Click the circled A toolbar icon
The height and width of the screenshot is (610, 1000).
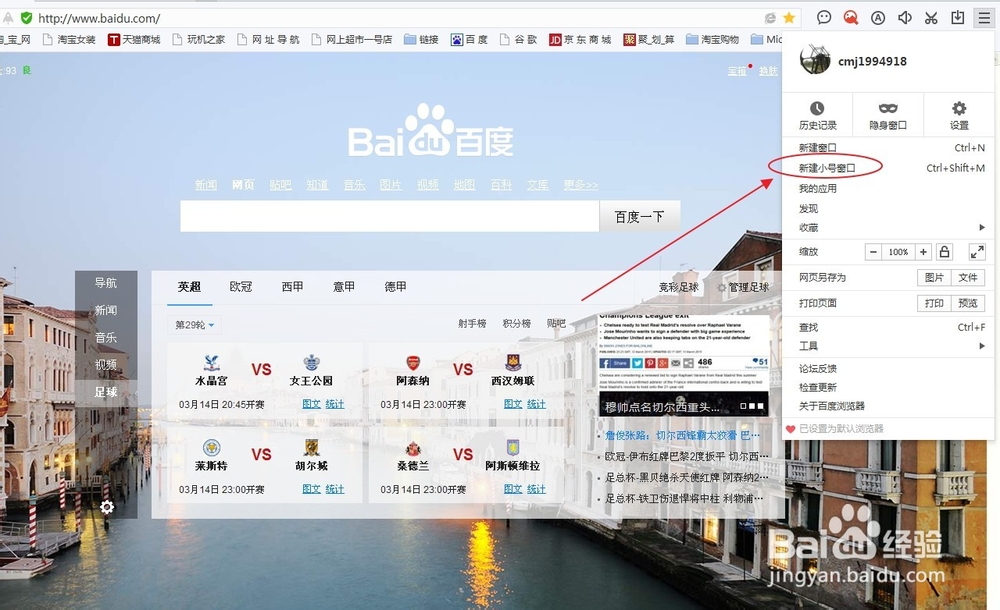pyautogui.click(x=878, y=18)
